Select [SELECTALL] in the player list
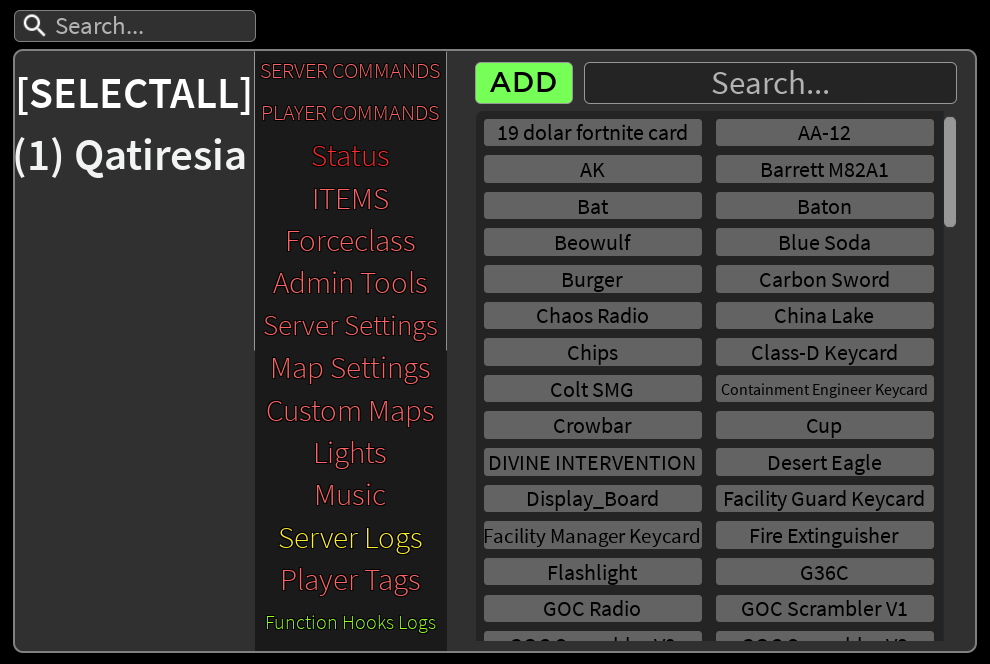The width and height of the screenshot is (990, 664). (x=134, y=94)
